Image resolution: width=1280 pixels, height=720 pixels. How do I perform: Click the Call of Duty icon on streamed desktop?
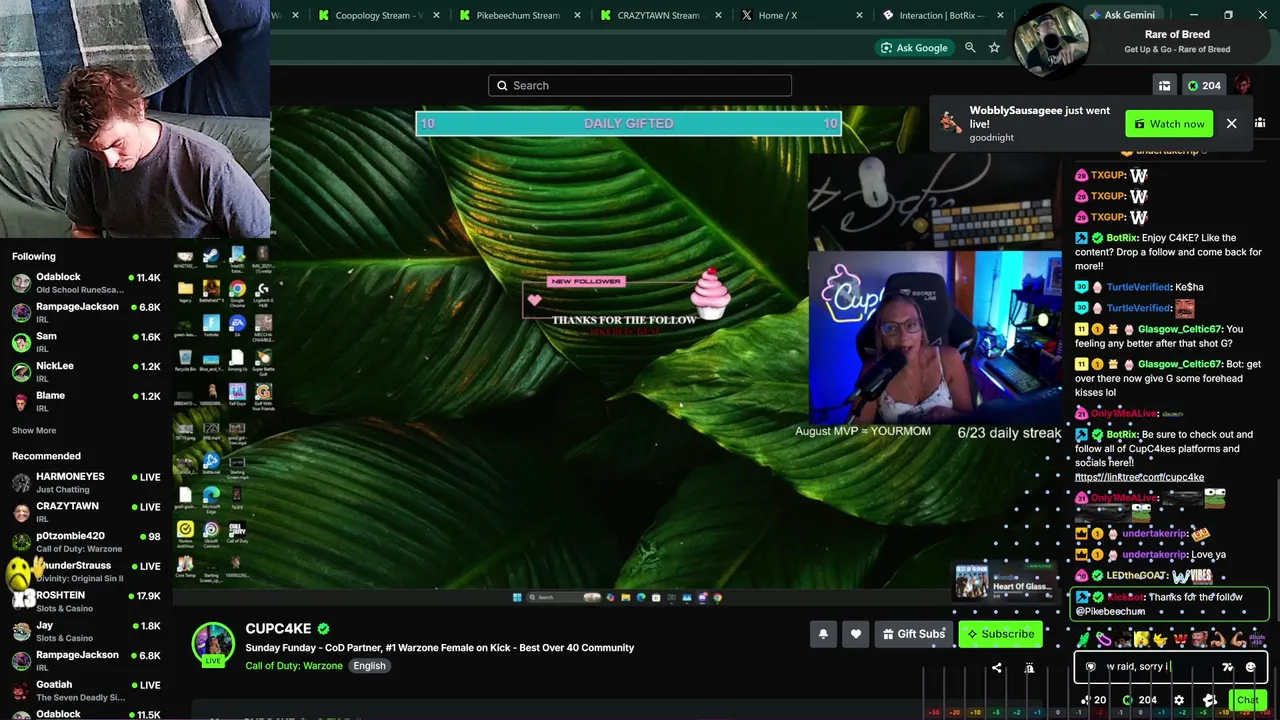[x=237, y=530]
